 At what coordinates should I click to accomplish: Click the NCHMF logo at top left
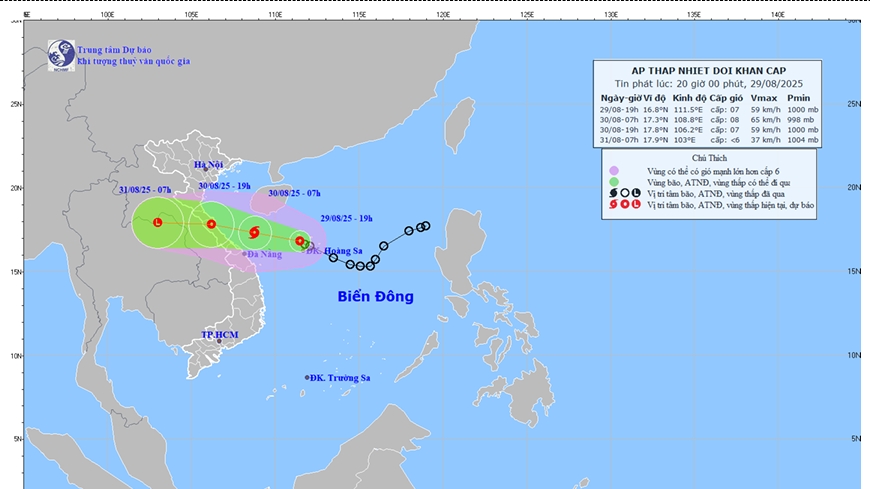pyautogui.click(x=61, y=53)
